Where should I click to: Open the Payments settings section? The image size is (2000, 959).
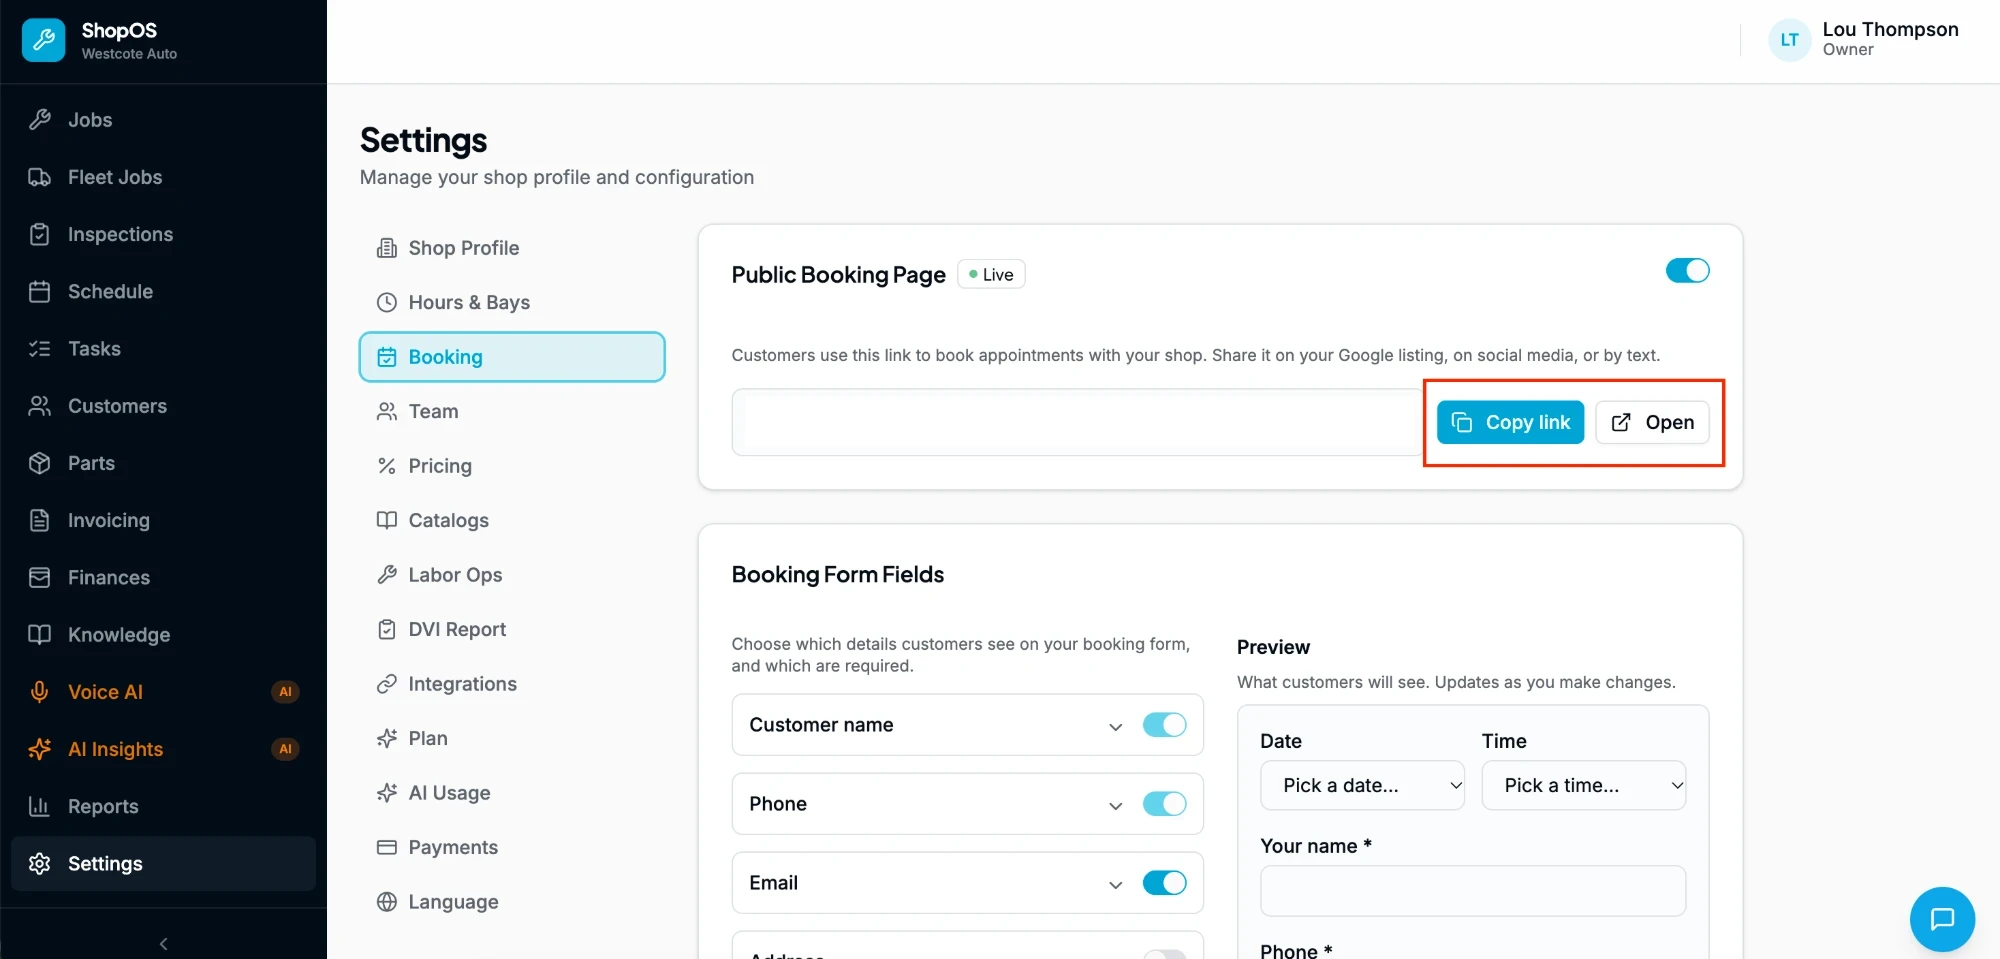512,847
